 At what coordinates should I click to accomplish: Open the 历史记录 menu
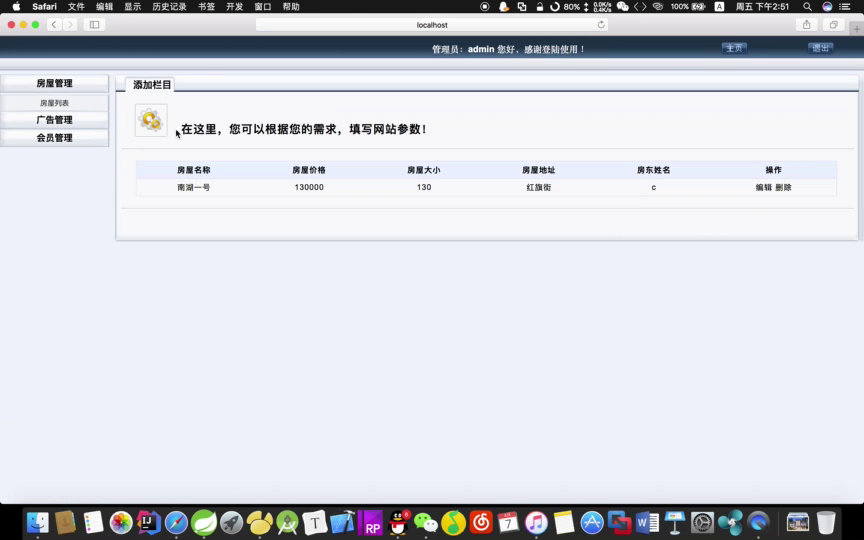[169, 7]
